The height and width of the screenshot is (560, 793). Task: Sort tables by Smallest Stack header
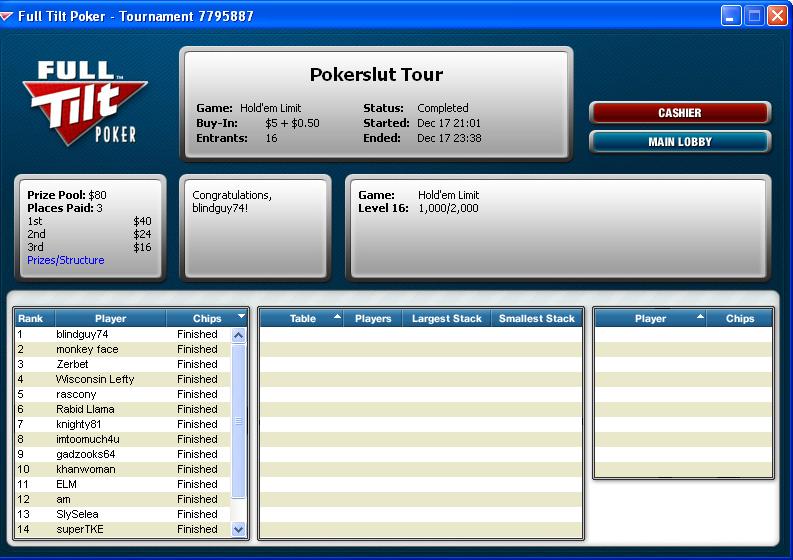click(537, 318)
